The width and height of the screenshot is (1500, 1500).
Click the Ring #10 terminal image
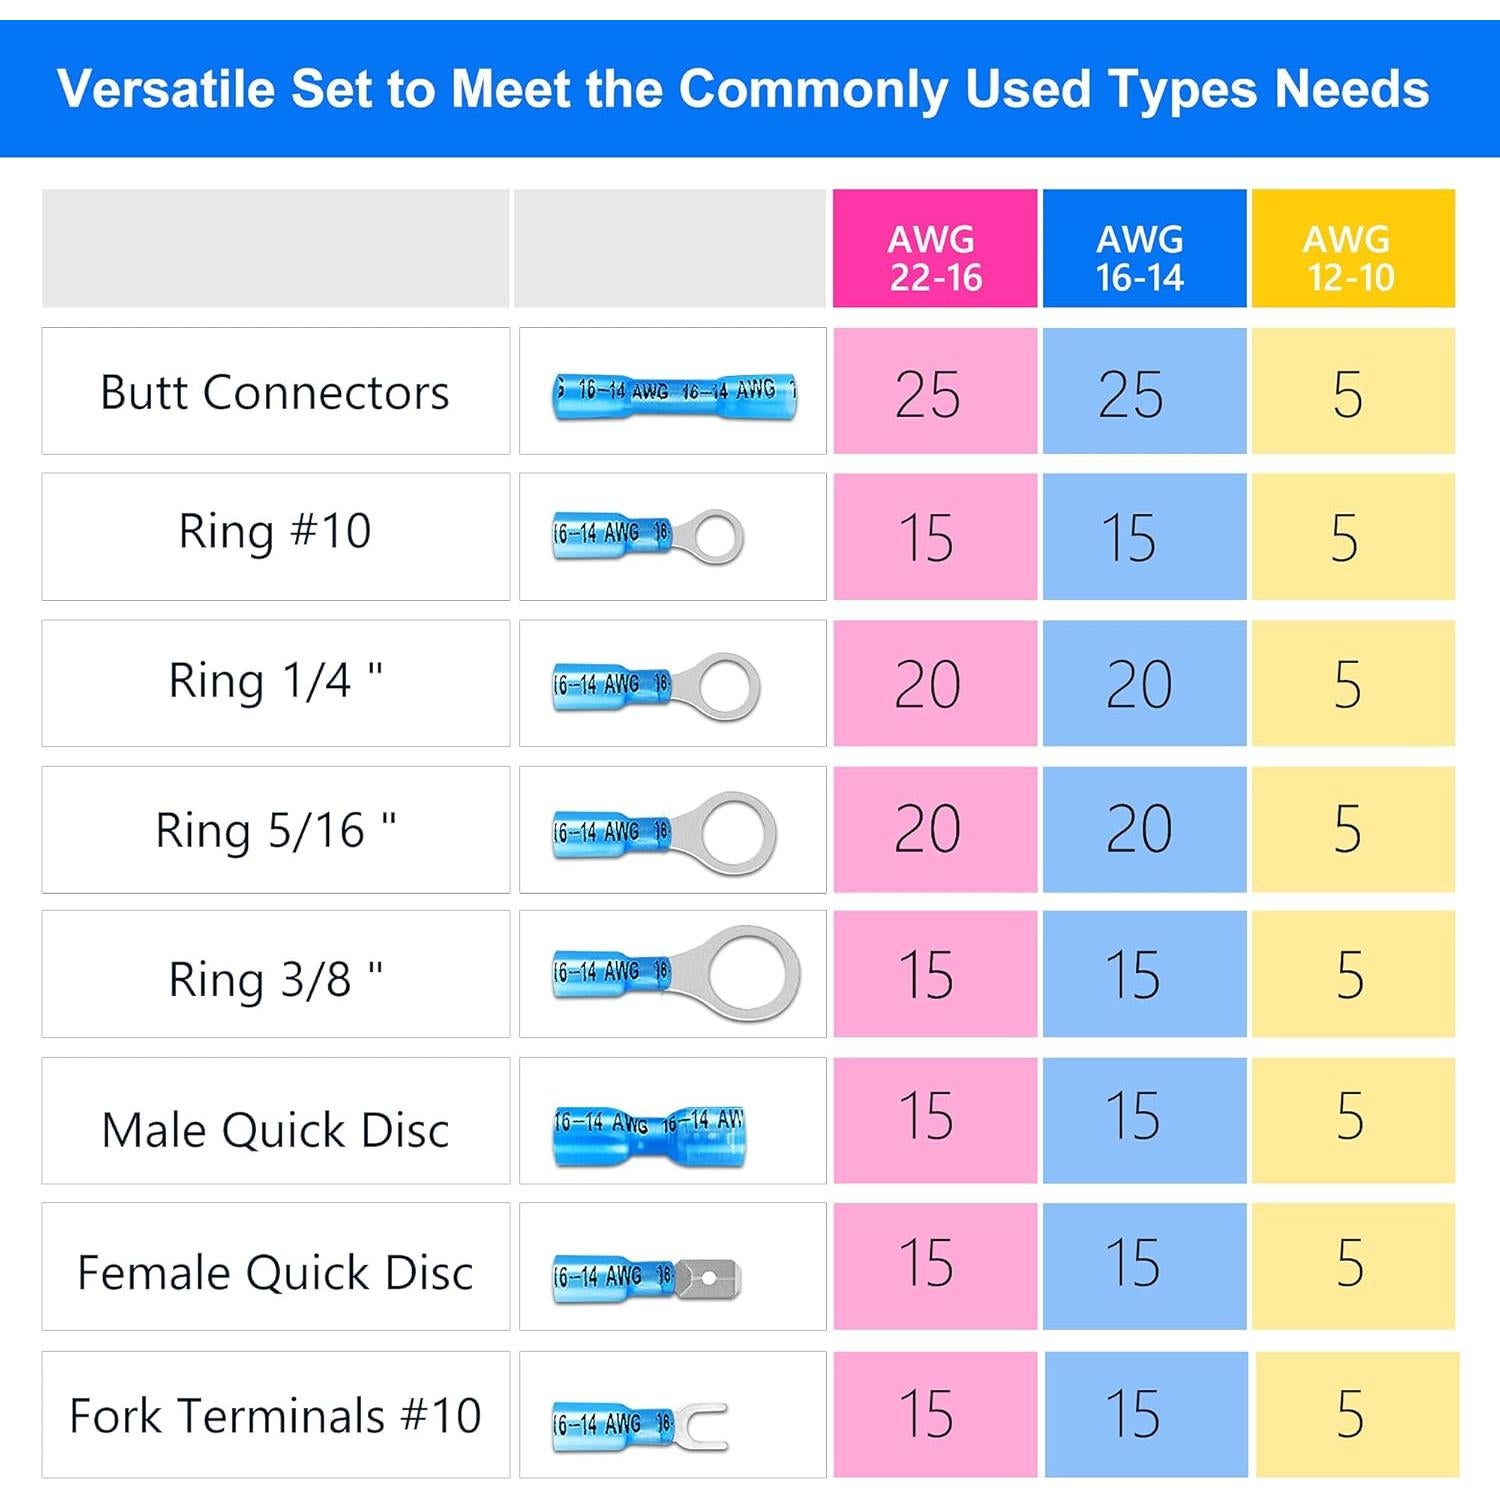(x=648, y=537)
